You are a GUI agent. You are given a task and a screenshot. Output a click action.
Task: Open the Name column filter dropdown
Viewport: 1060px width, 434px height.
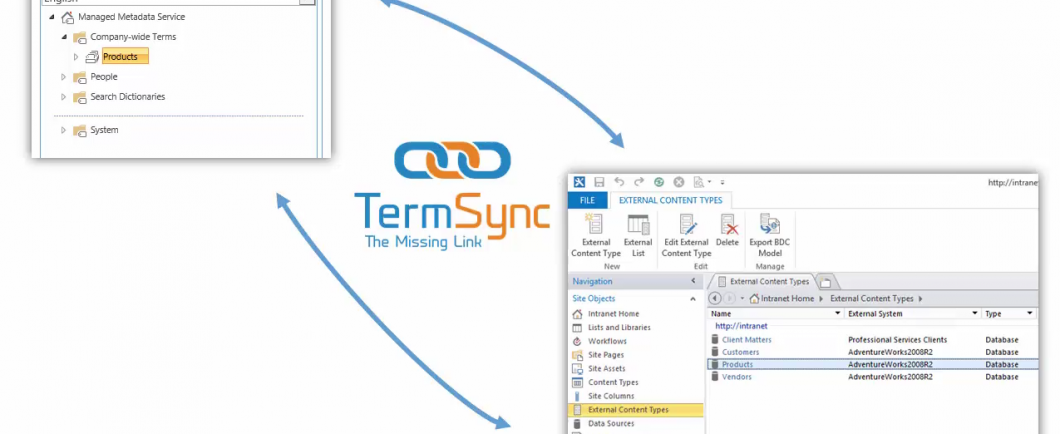[838, 314]
